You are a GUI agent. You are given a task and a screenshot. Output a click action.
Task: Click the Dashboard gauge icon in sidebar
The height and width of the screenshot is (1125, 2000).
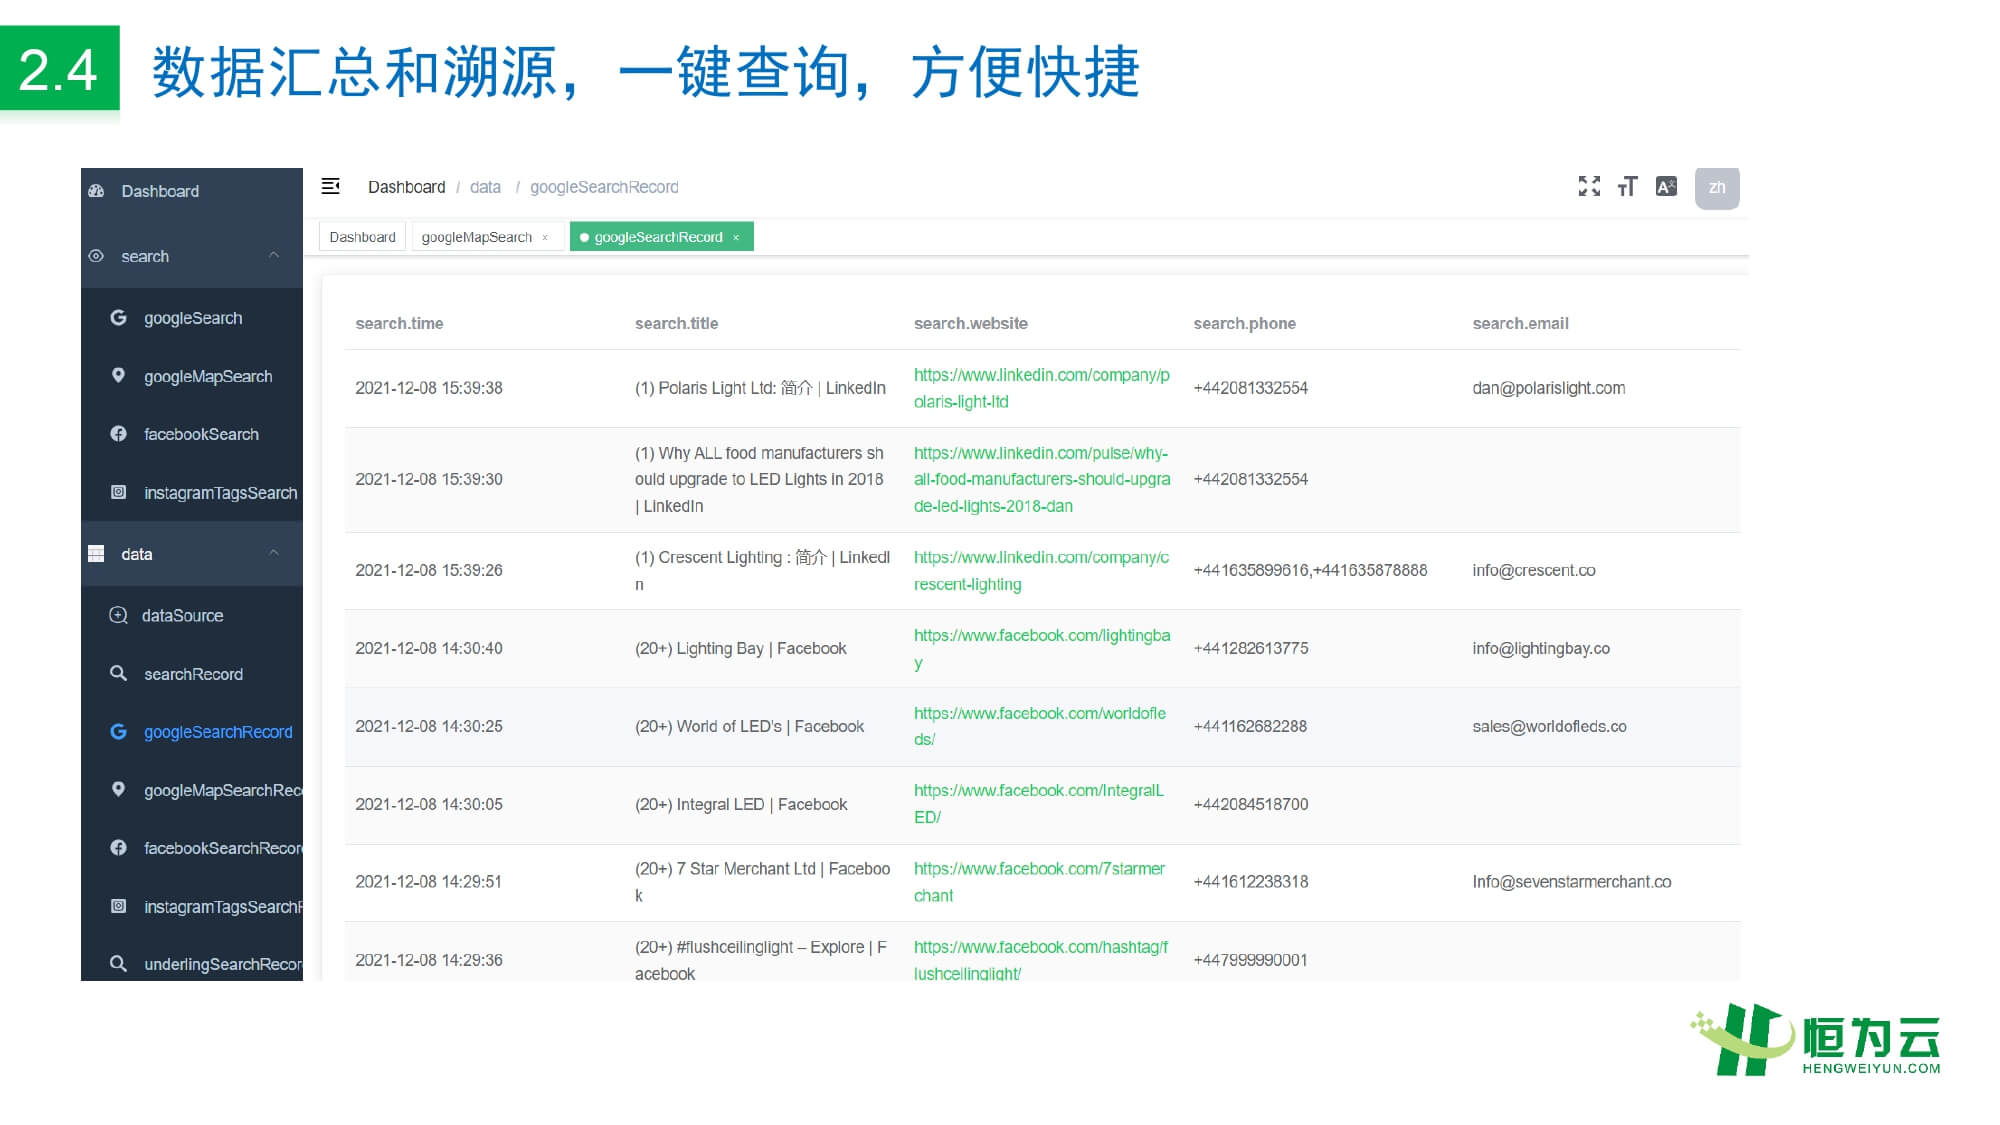point(96,191)
